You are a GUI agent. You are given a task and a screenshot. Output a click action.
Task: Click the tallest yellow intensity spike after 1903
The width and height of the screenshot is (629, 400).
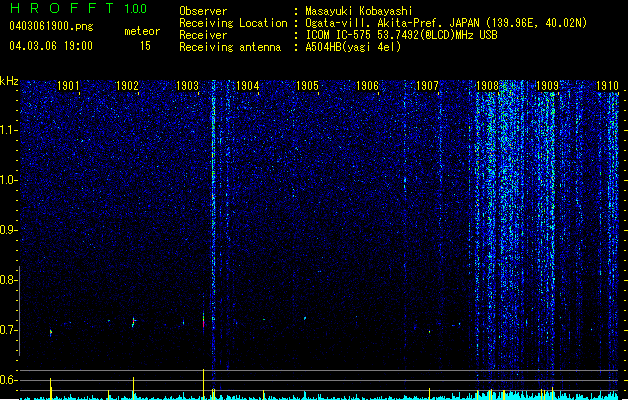[203, 384]
